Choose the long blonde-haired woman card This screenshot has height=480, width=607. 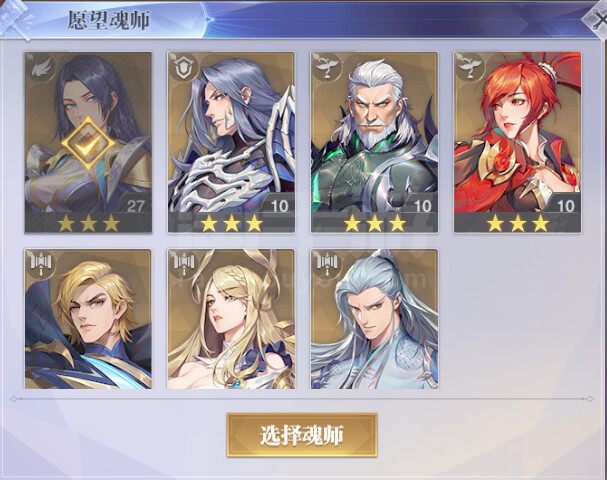point(231,319)
